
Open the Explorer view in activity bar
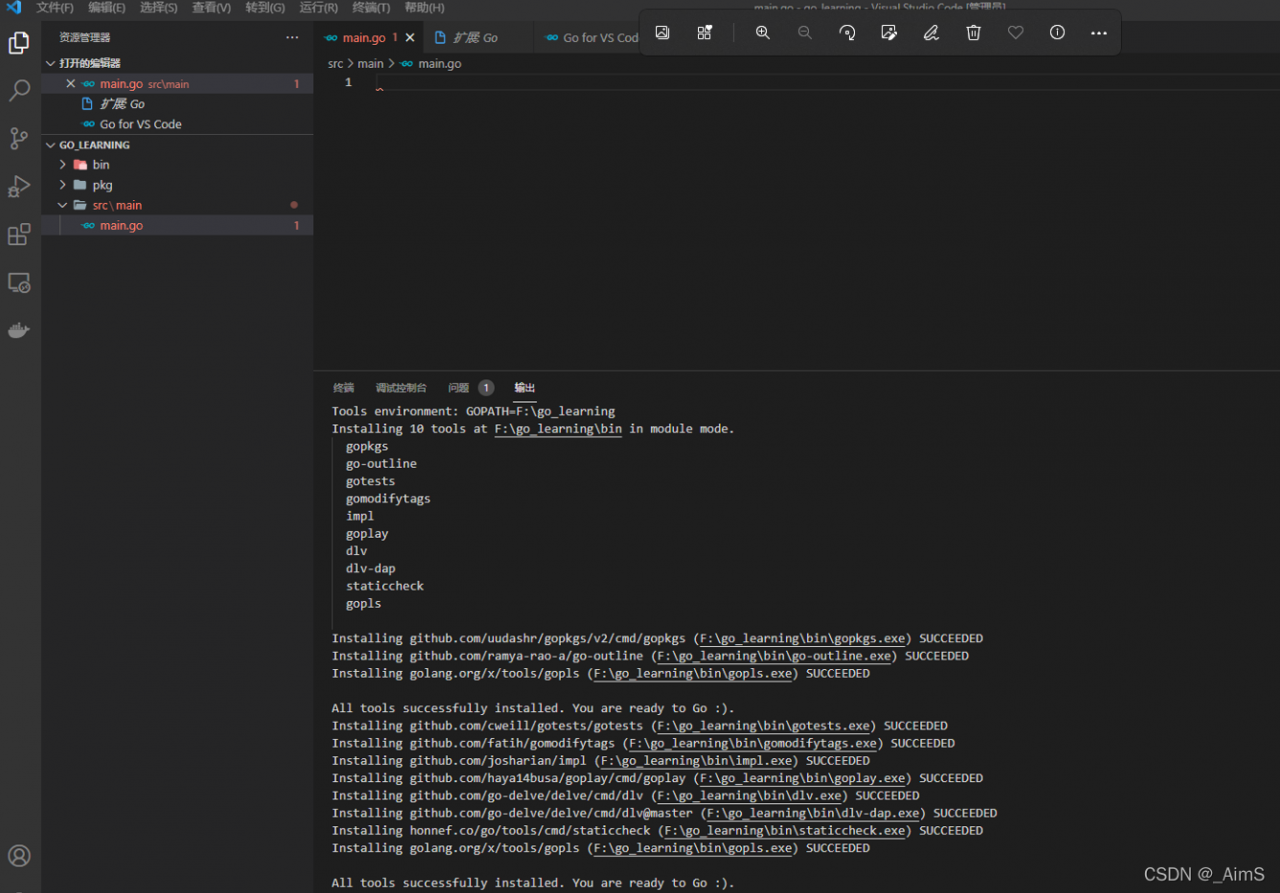(x=19, y=43)
